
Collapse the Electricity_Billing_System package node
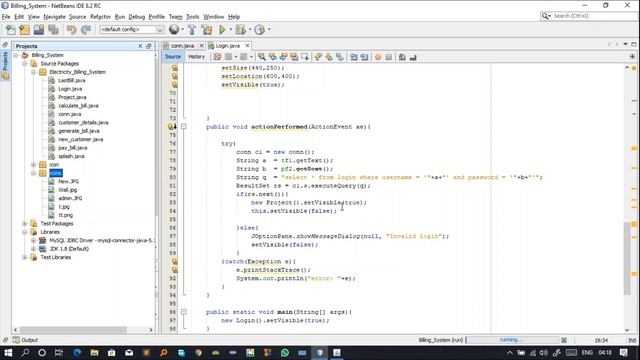coord(34,72)
